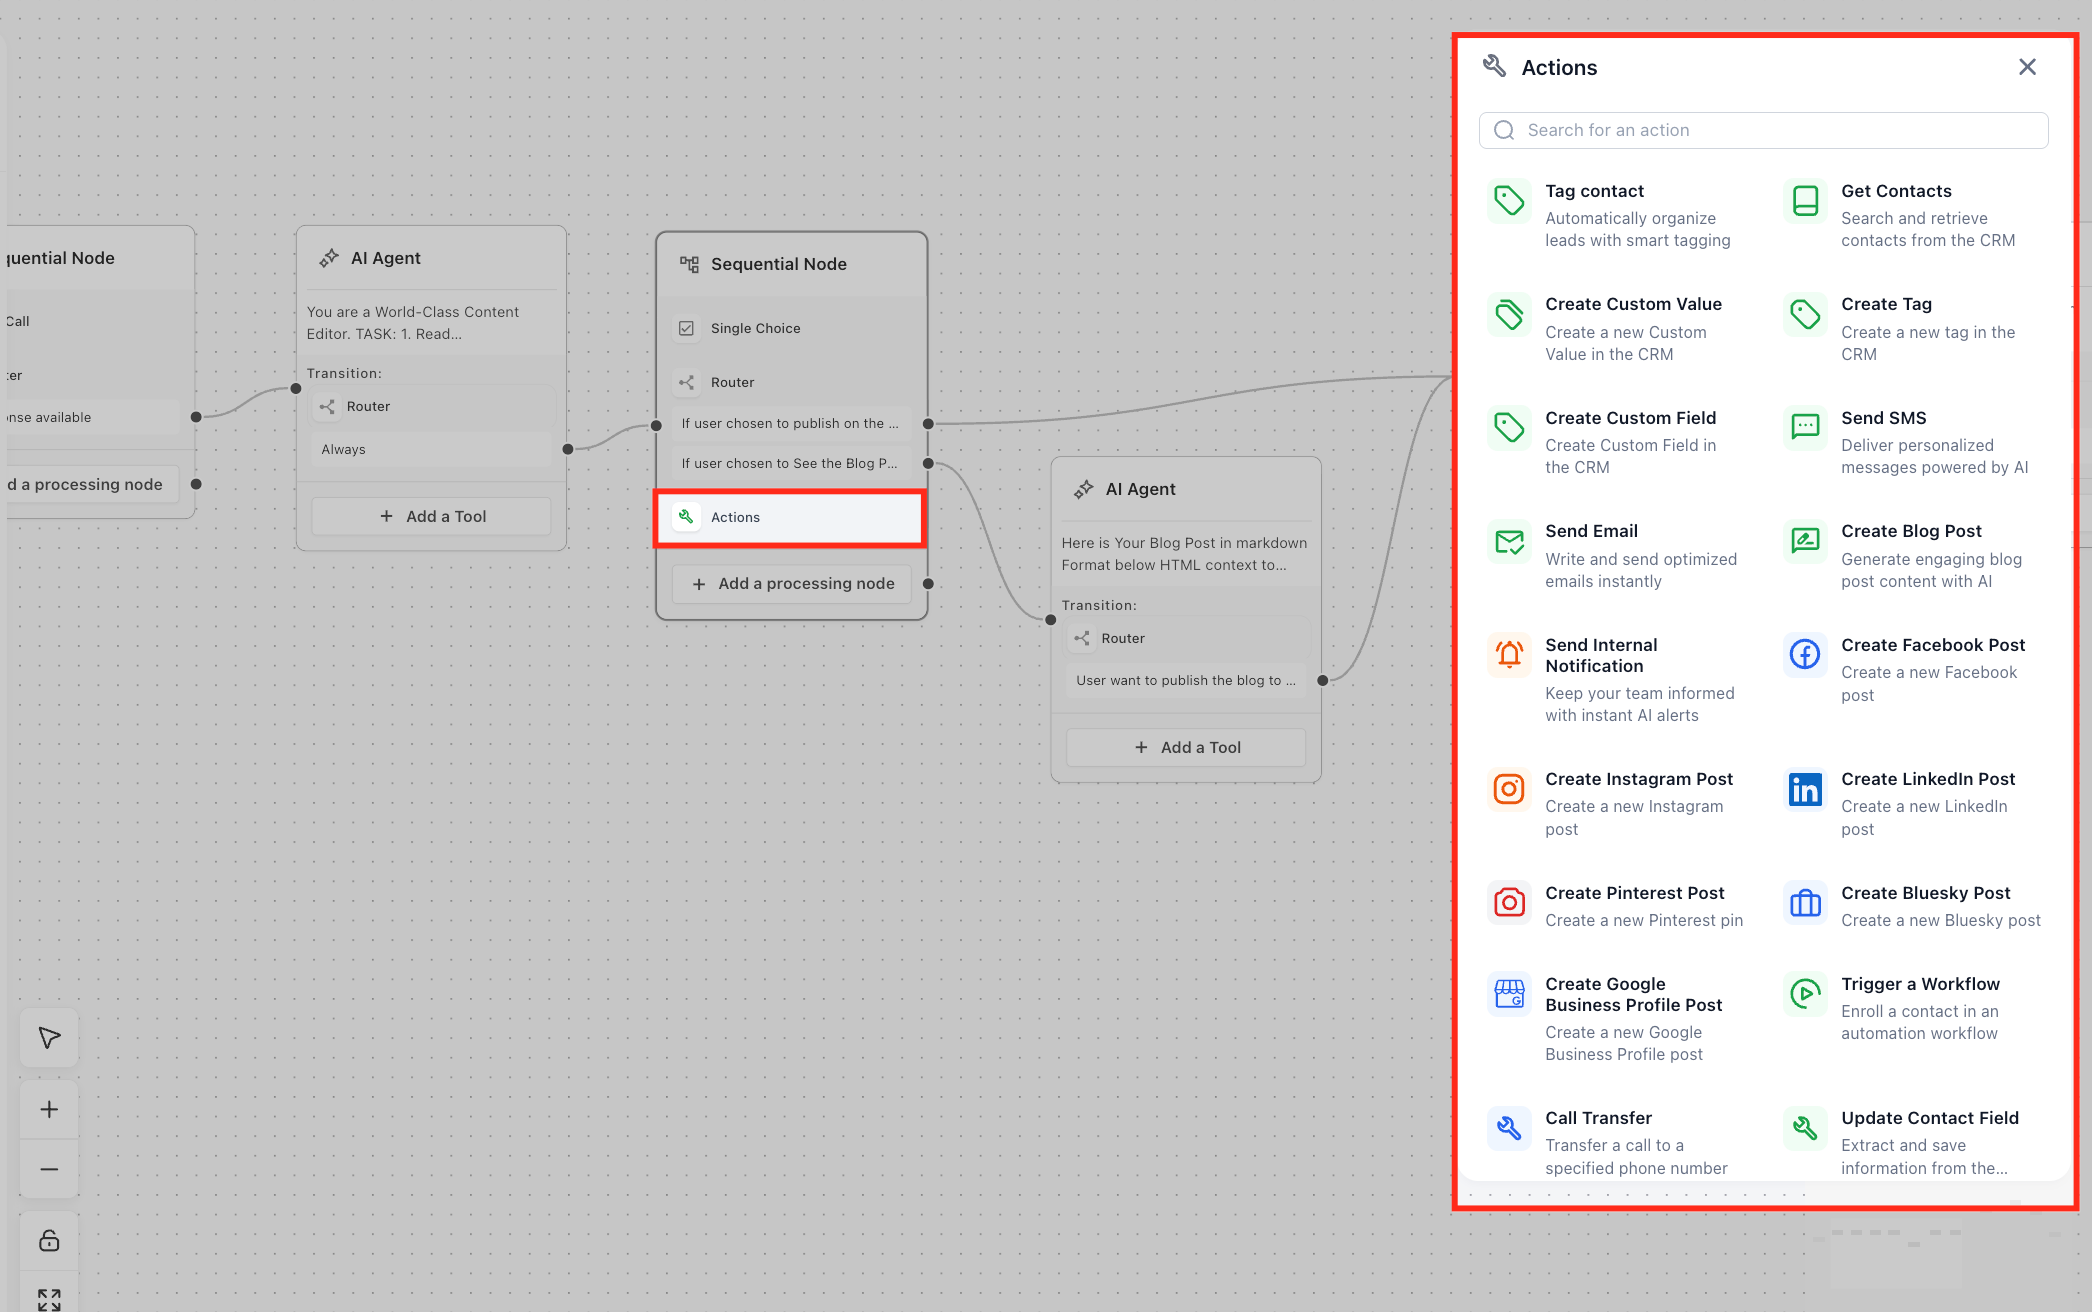The width and height of the screenshot is (2092, 1312).
Task: Click the Router row in the first AI Agent
Action: click(432, 407)
